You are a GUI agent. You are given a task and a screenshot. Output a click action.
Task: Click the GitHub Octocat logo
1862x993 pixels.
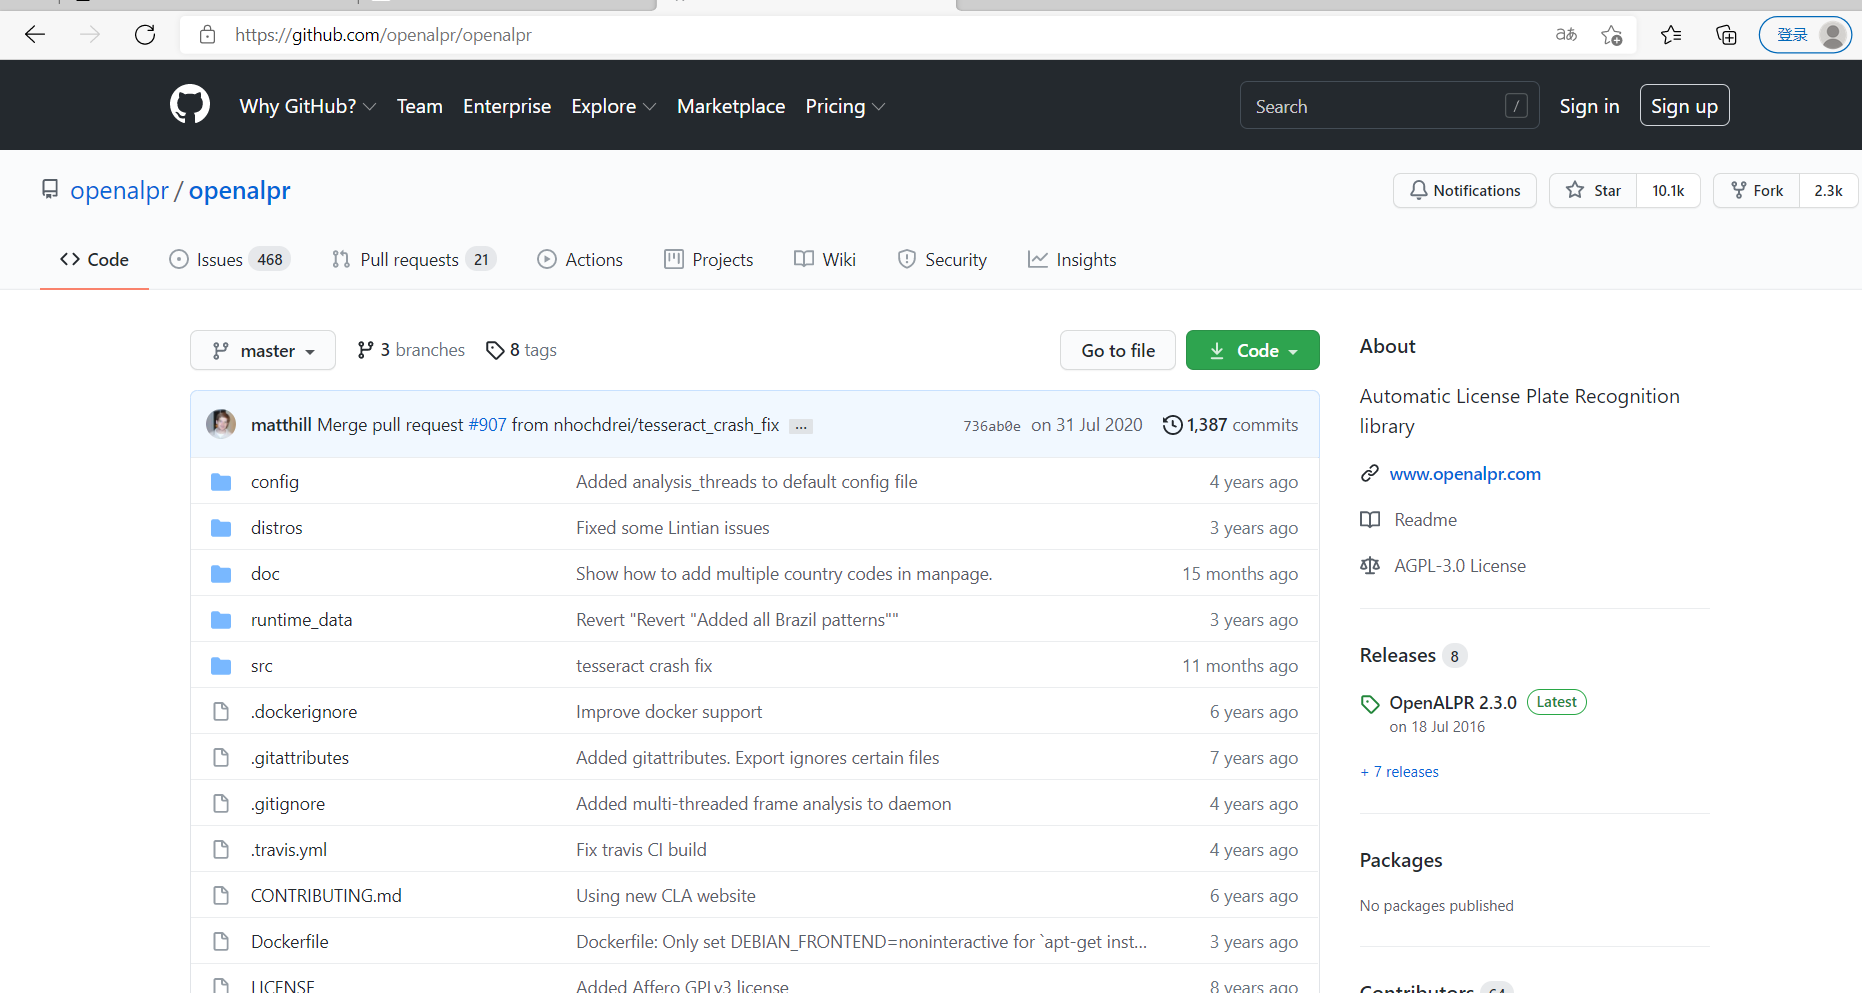(190, 105)
